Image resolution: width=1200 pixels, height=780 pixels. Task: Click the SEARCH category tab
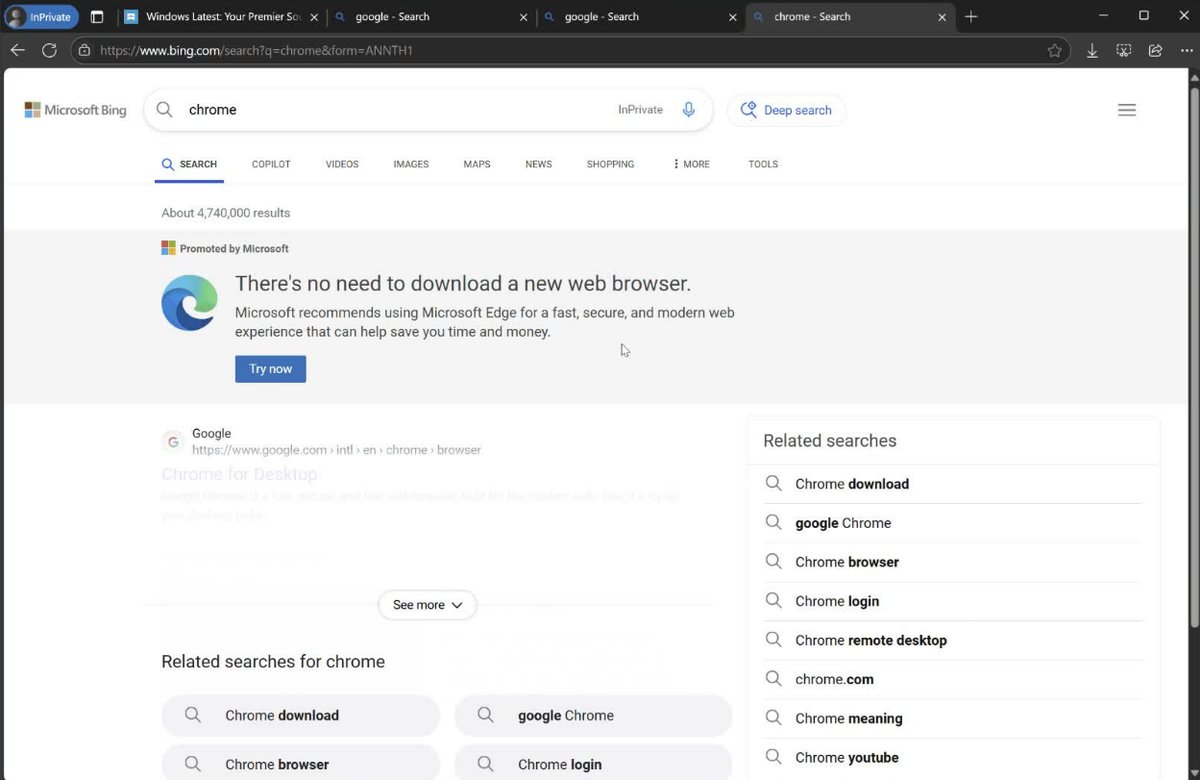click(x=189, y=164)
